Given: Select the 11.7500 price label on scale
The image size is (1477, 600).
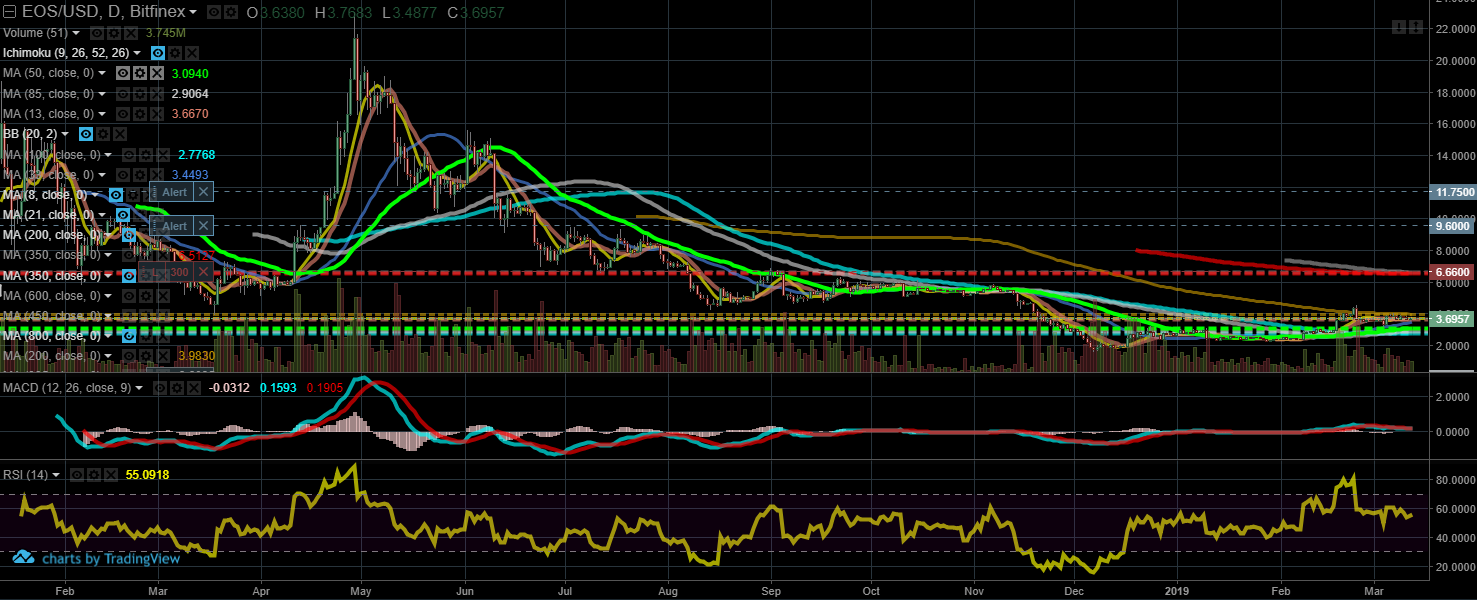Looking at the screenshot, I should click(1454, 191).
